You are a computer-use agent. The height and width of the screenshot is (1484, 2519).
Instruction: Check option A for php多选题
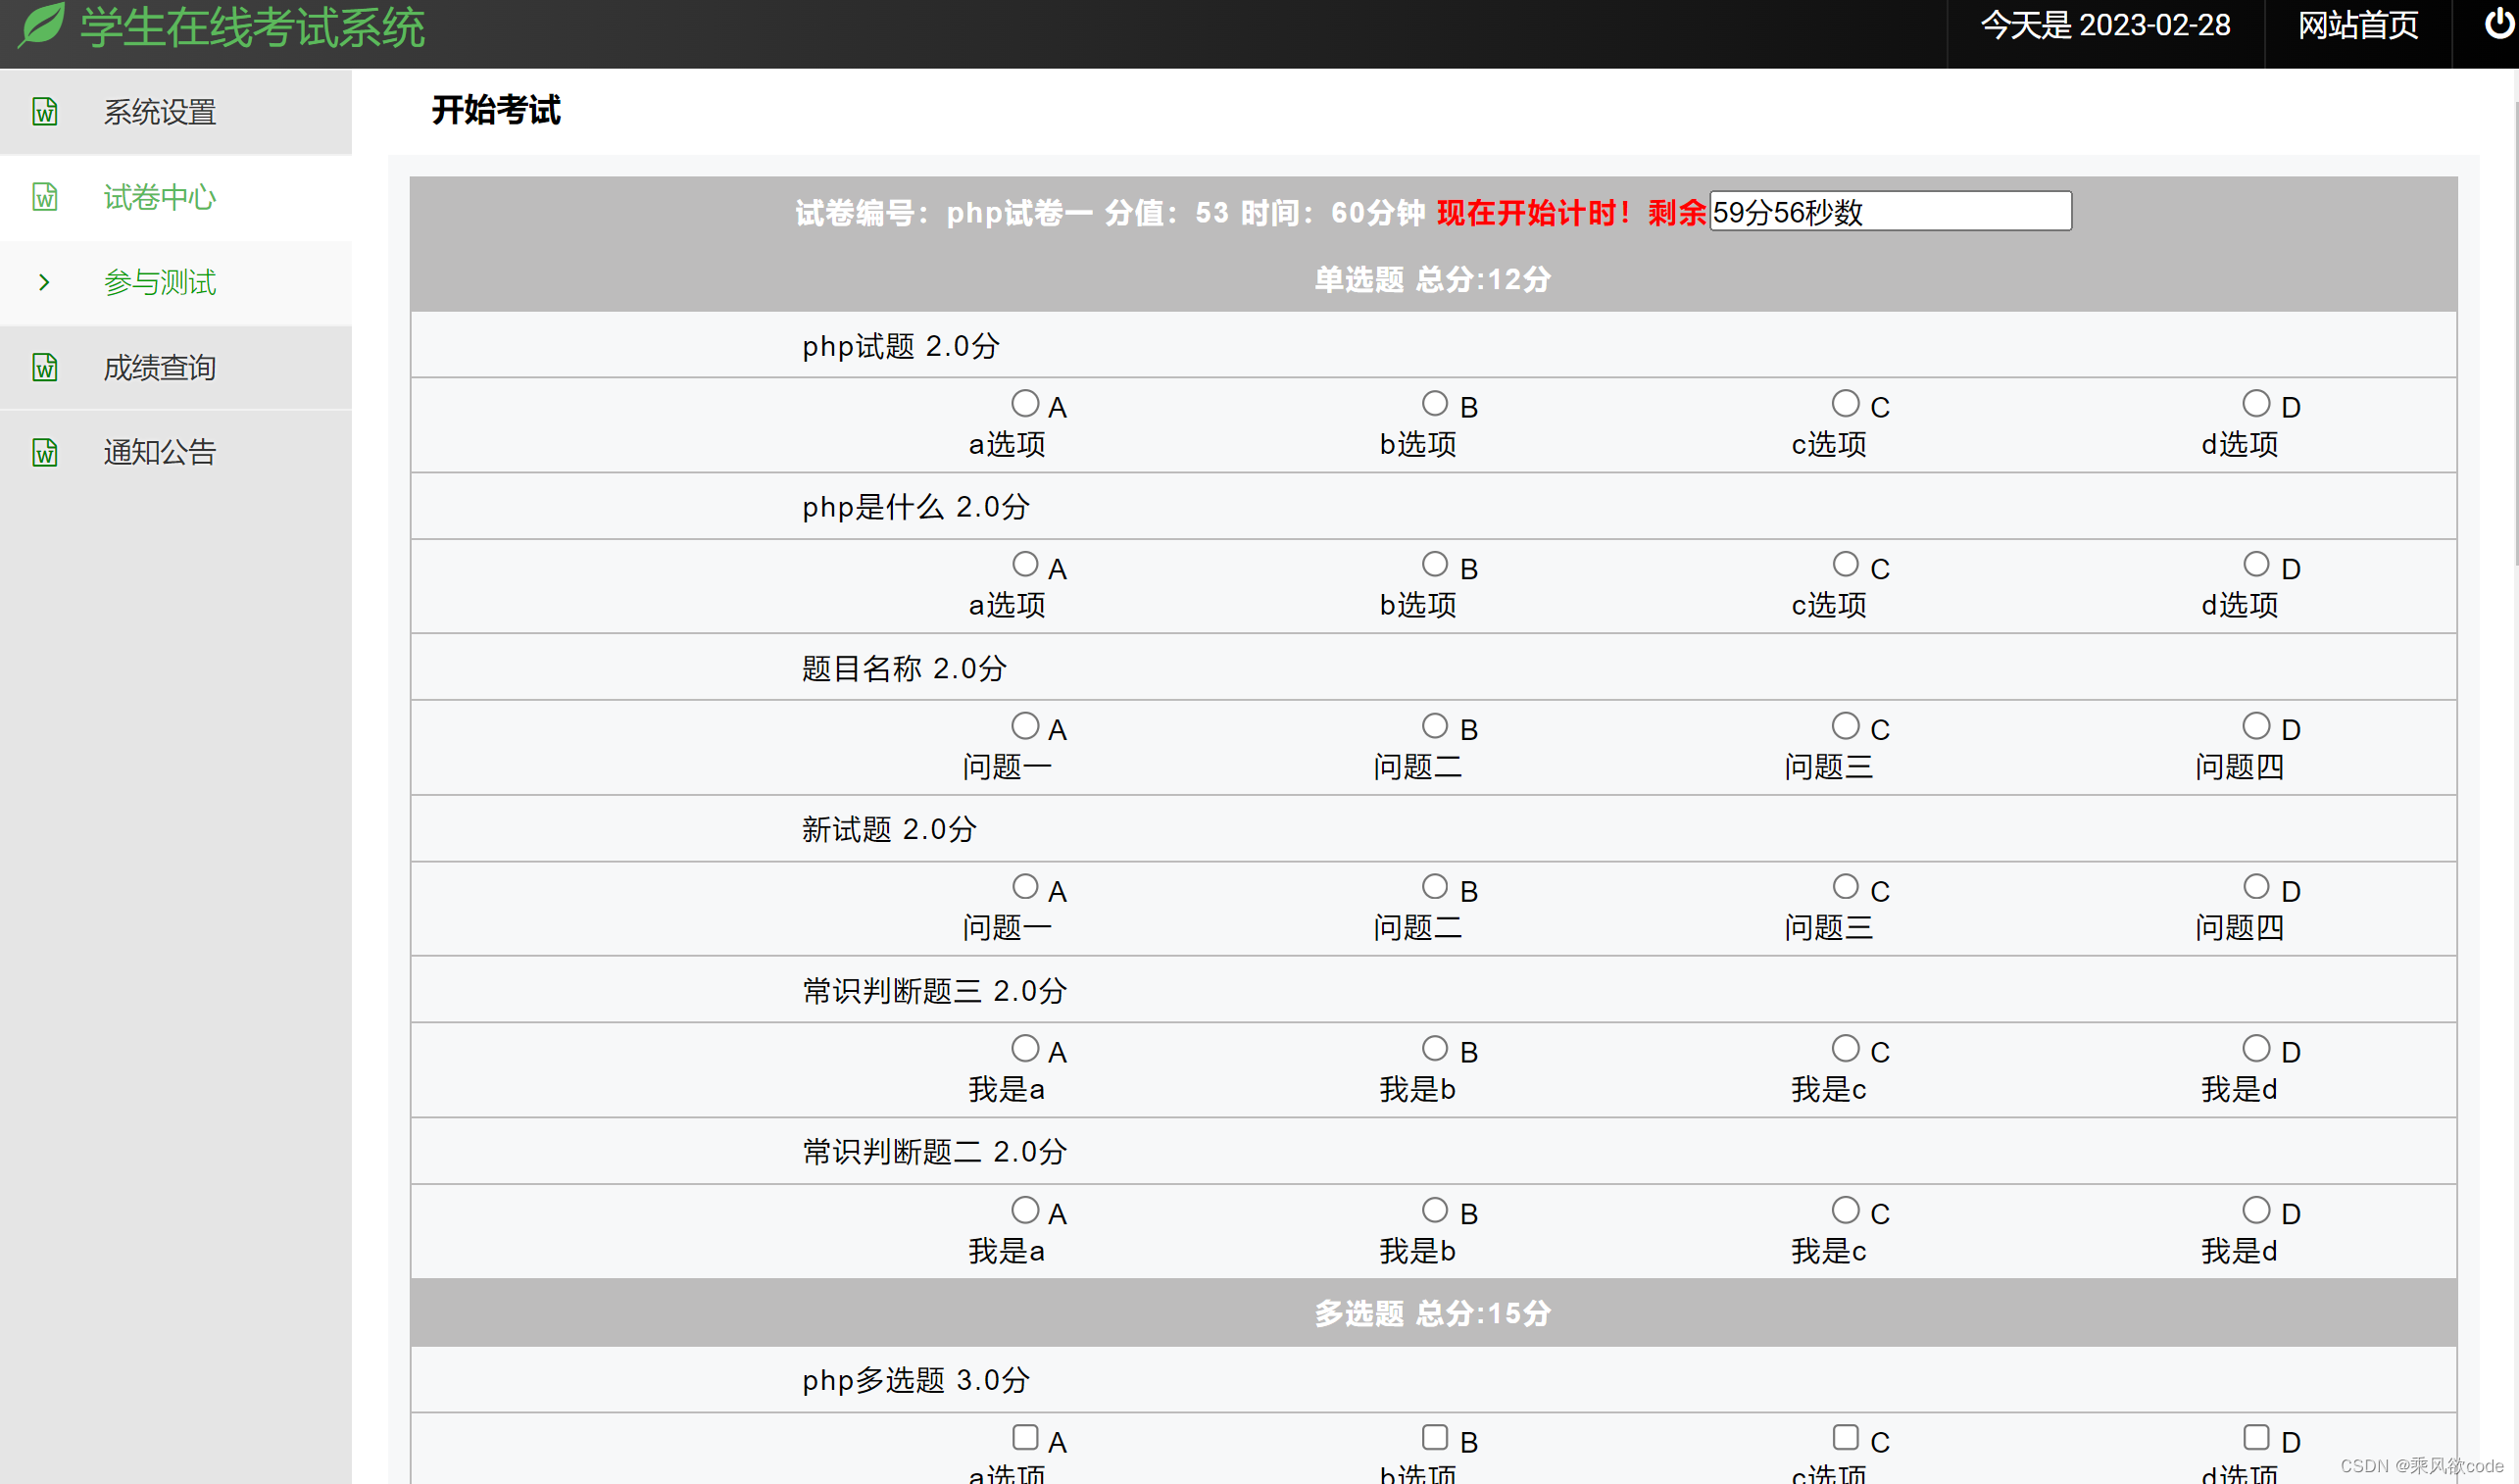click(x=1025, y=1437)
